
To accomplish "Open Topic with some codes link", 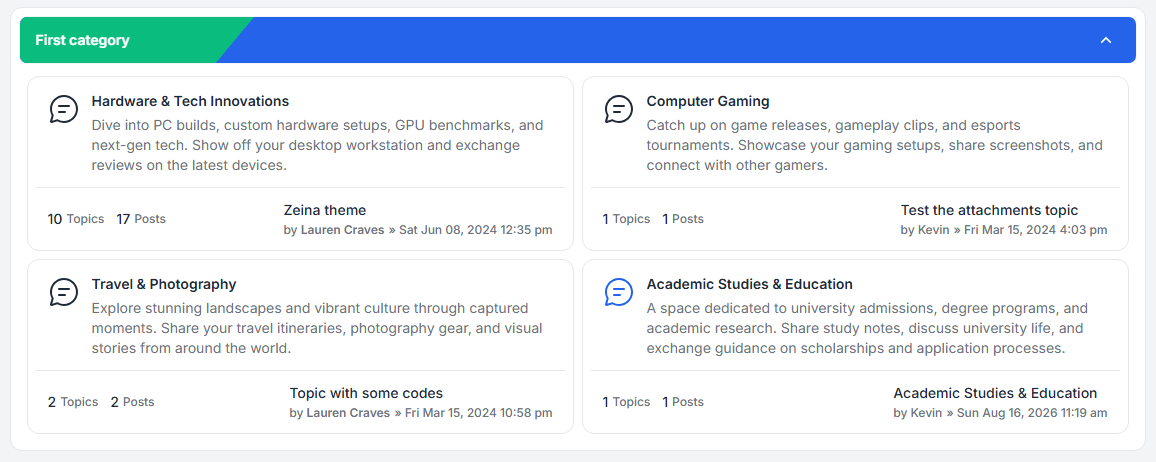I will coord(366,393).
